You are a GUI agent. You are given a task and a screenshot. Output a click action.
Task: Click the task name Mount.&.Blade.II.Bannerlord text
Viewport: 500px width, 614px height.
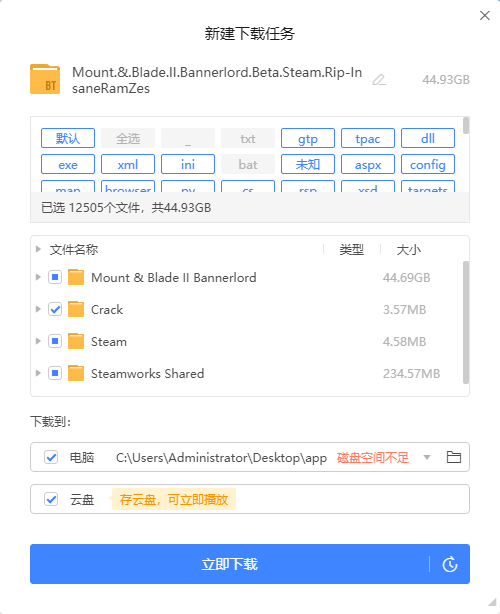[x=217, y=80]
